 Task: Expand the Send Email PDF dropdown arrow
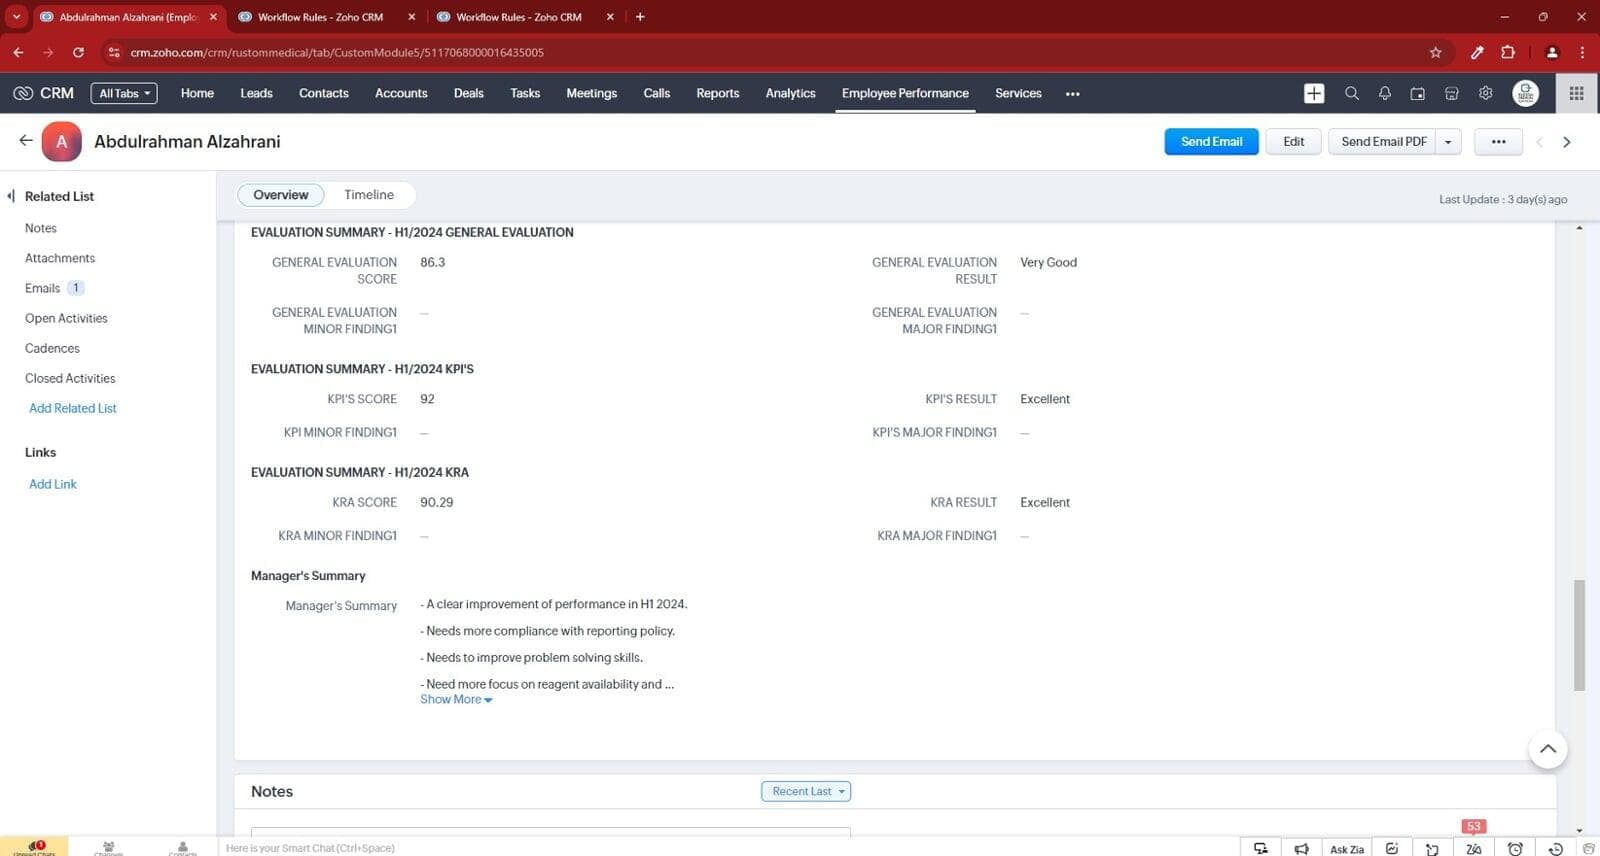(1448, 142)
